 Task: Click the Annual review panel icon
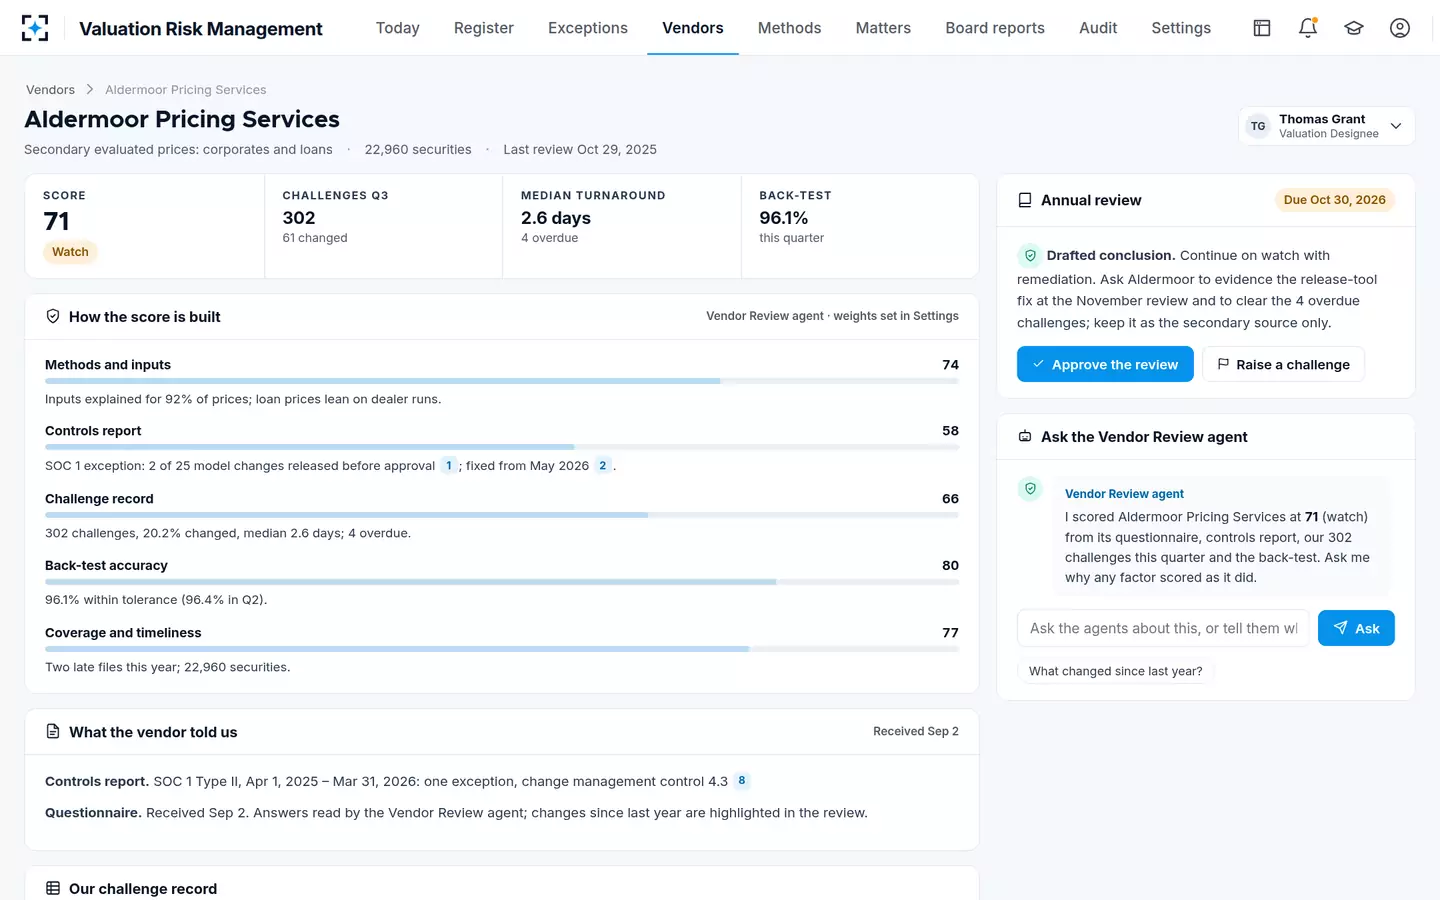pyautogui.click(x=1025, y=200)
